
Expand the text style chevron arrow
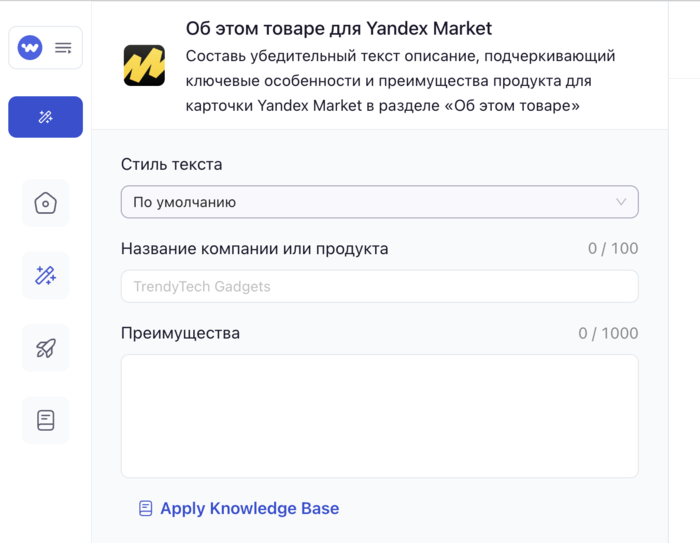coord(621,202)
